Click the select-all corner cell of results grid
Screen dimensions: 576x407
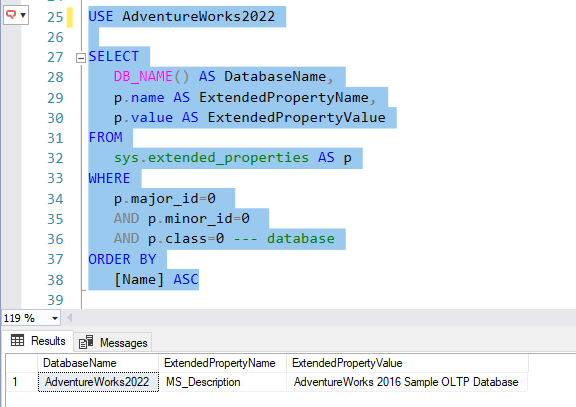[x=22, y=363]
